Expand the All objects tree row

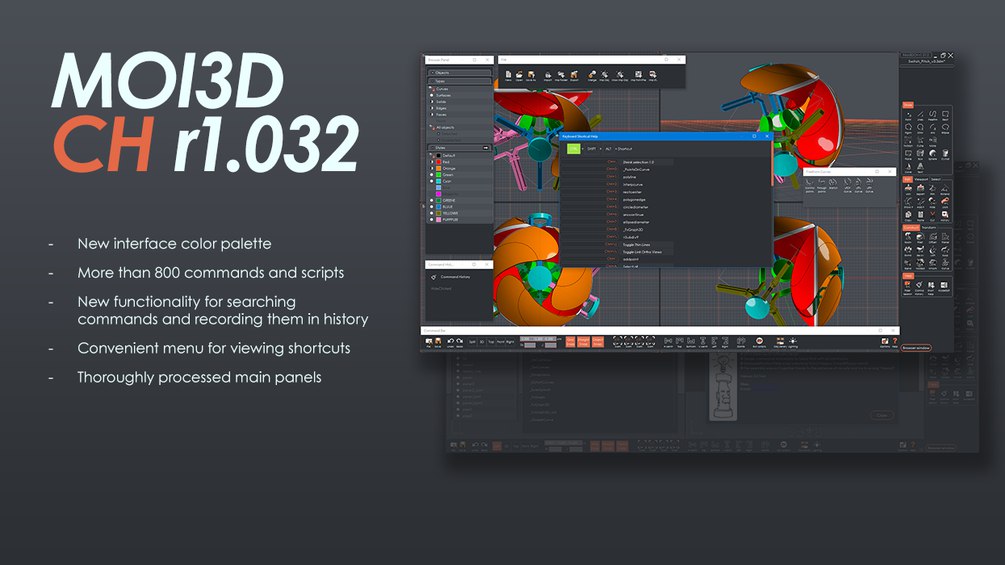click(x=431, y=127)
